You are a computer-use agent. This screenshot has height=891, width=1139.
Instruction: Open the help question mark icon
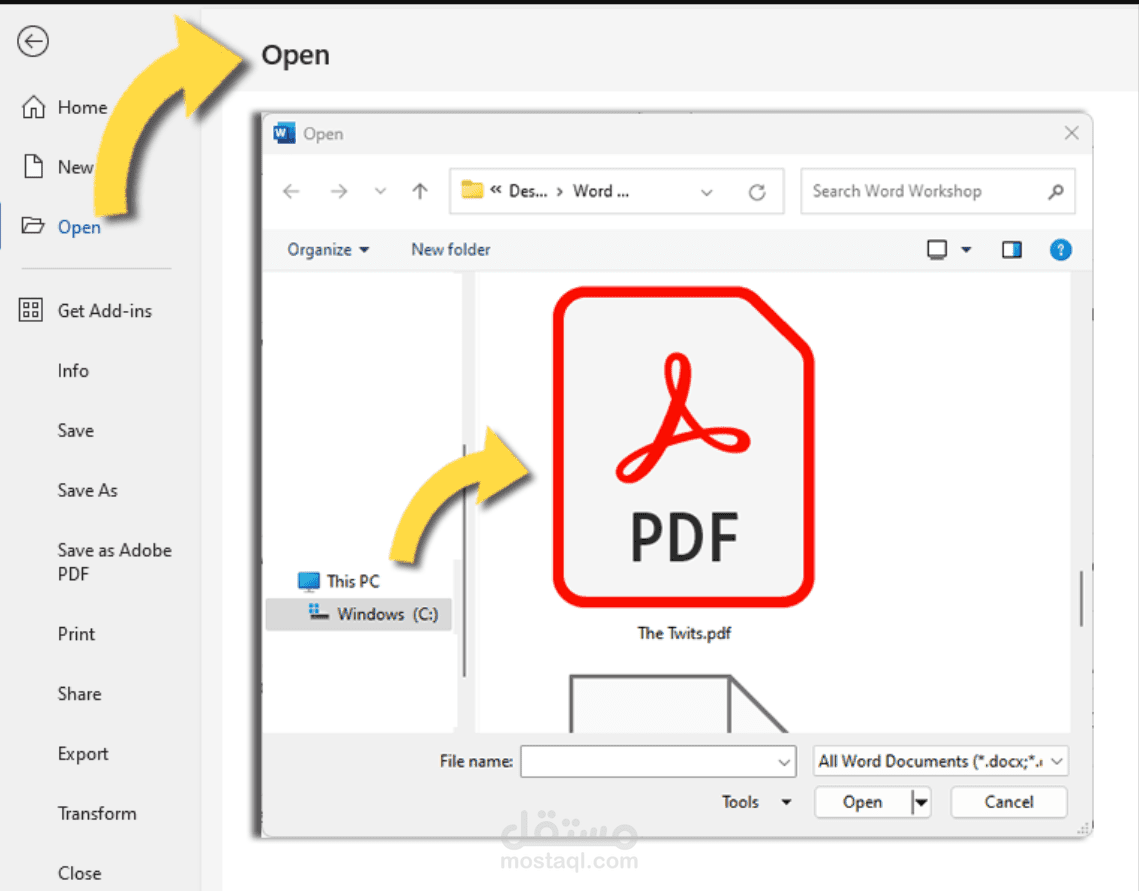(1060, 249)
